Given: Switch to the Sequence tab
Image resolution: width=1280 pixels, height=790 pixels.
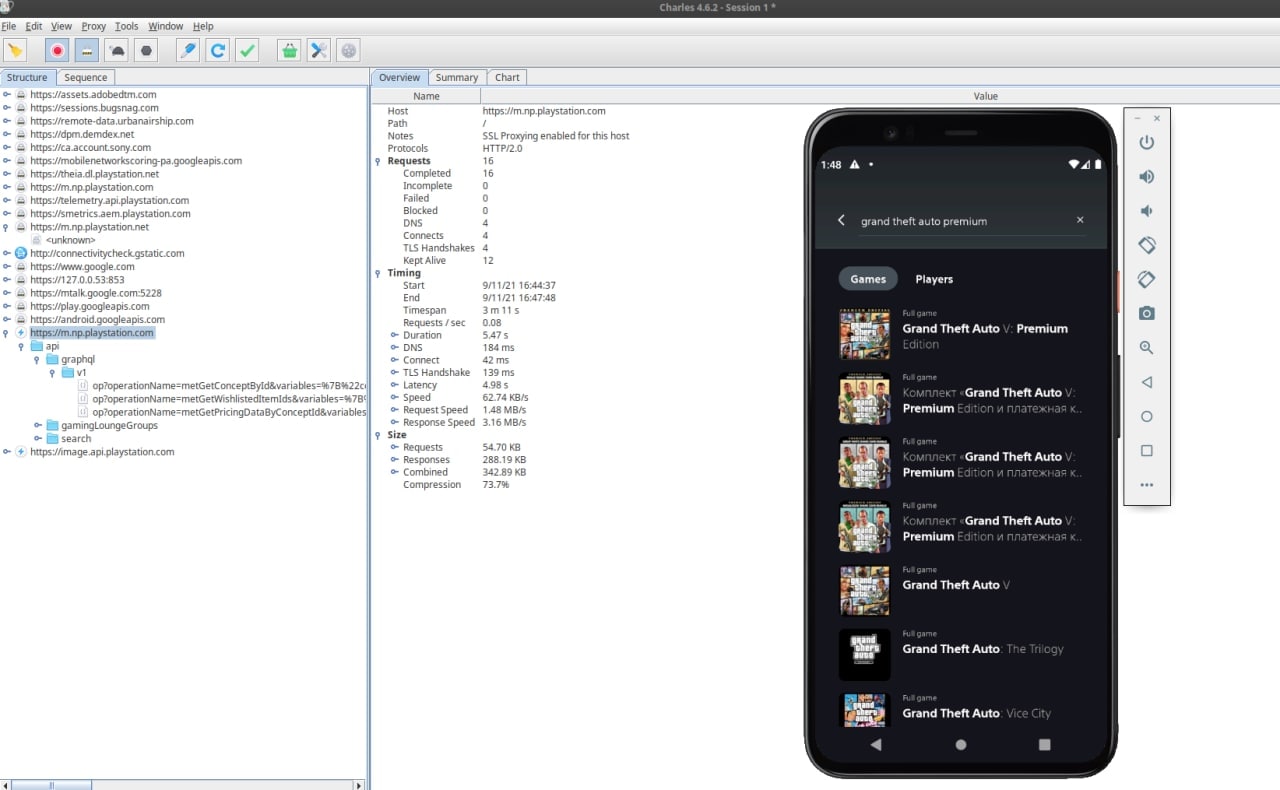Looking at the screenshot, I should (86, 77).
